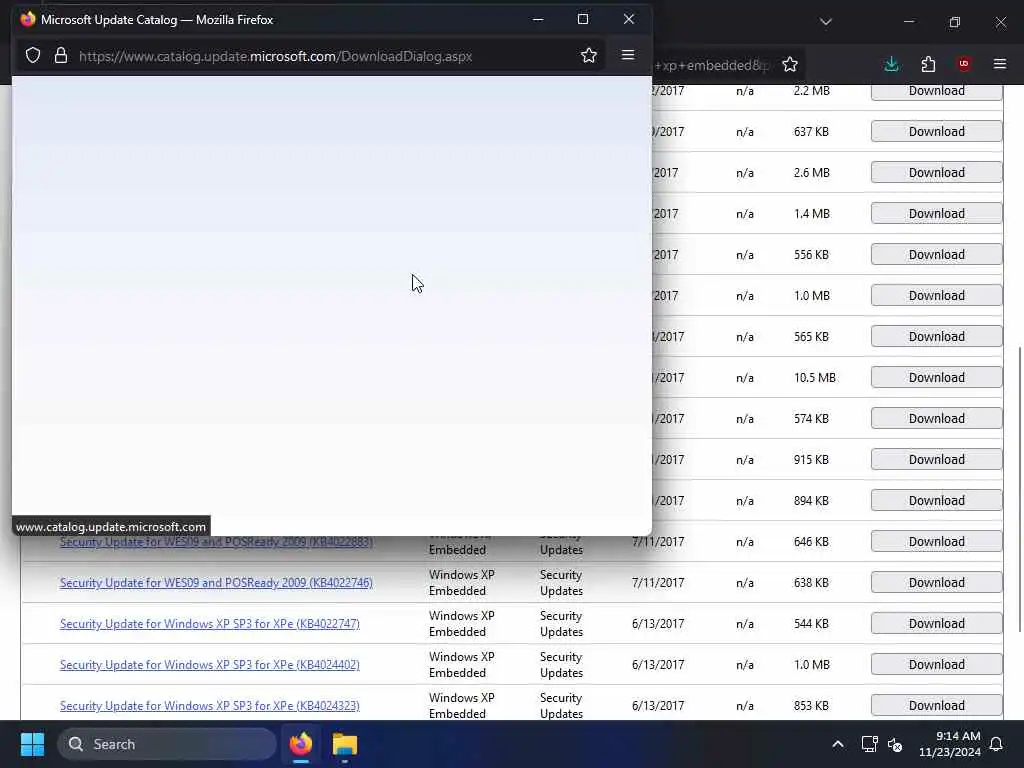This screenshot has width=1024, height=768.
Task: Open Security Update KB4022747 link
Action: coord(210,624)
